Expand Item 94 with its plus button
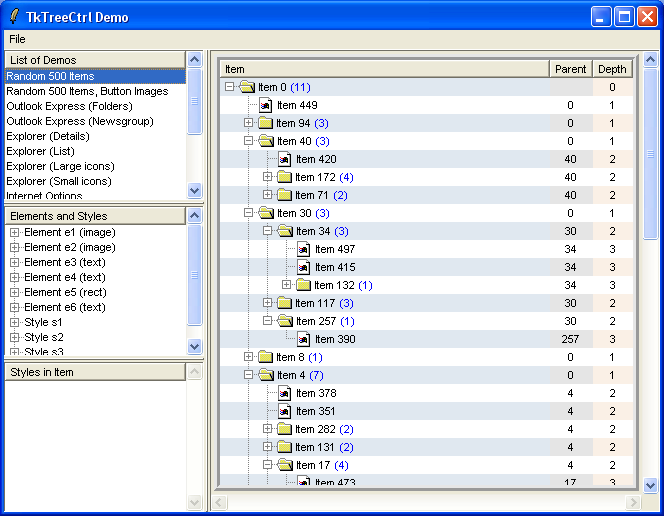Image resolution: width=664 pixels, height=516 pixels. point(249,123)
